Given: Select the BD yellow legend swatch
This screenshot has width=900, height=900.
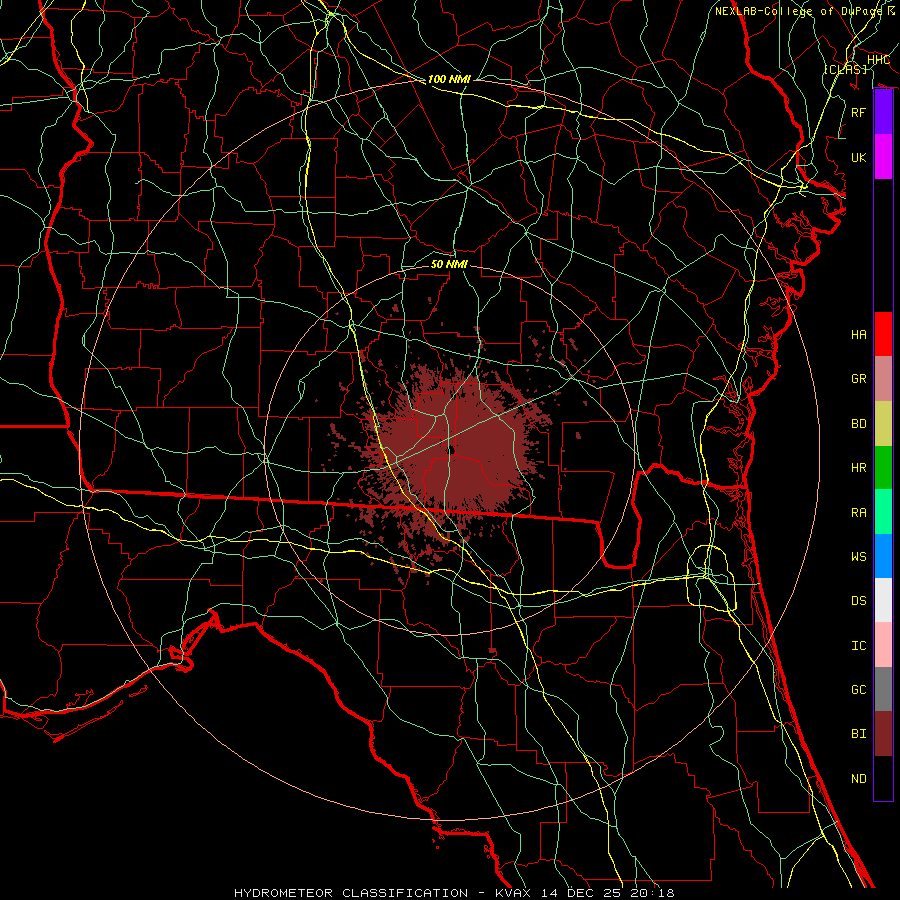Looking at the screenshot, I should click(x=883, y=423).
